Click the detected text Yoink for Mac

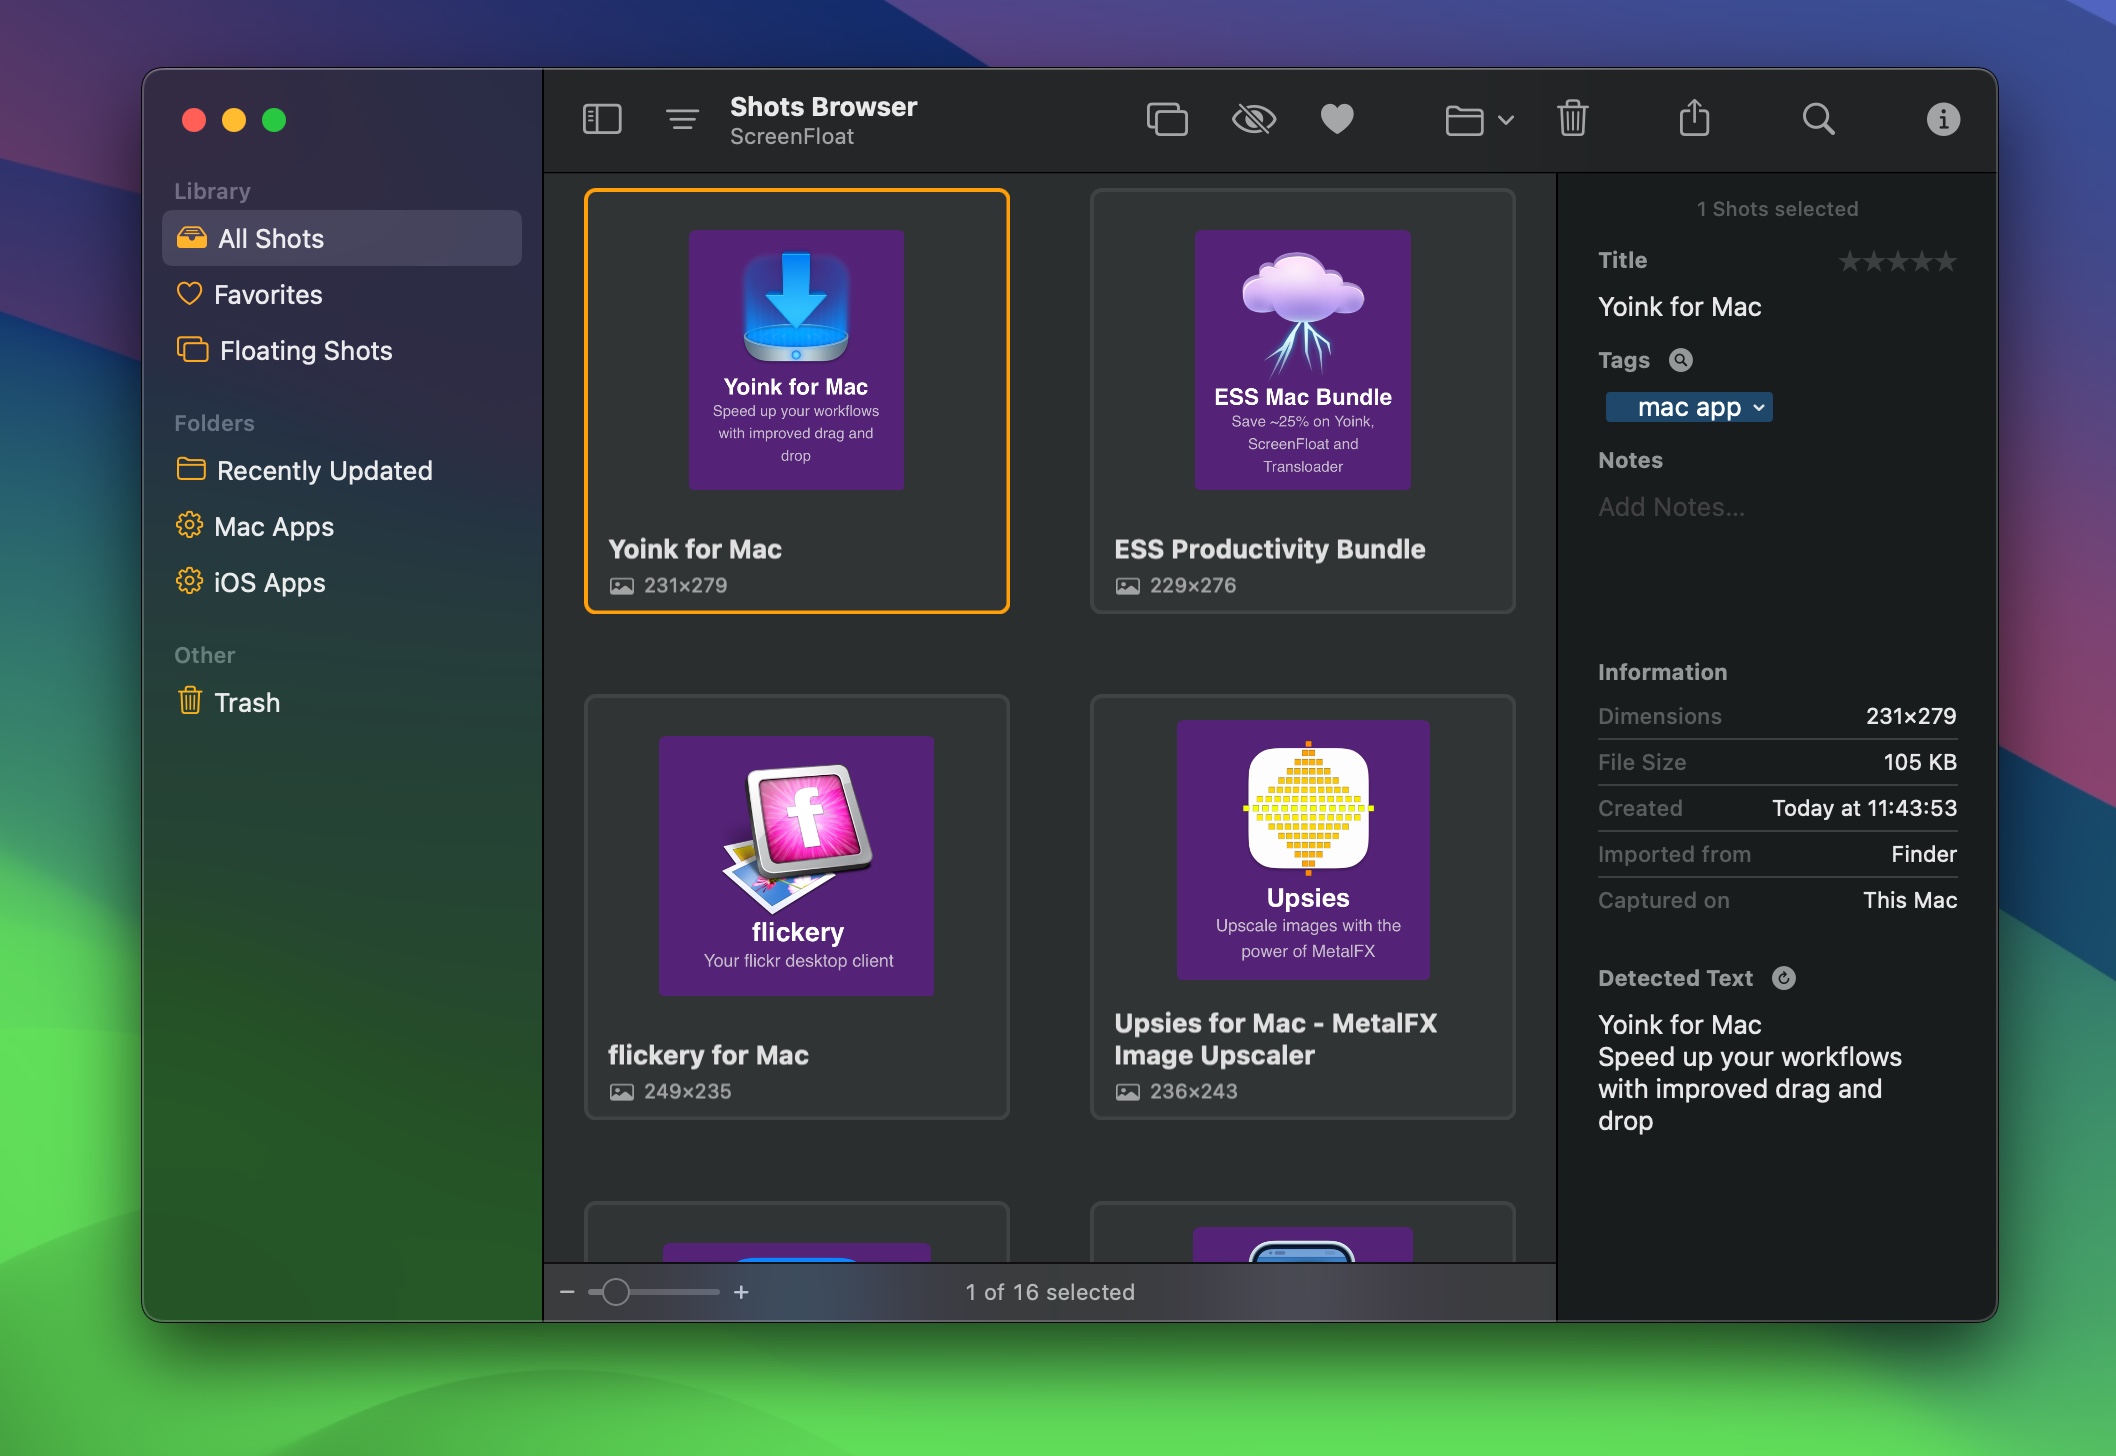1680,1025
